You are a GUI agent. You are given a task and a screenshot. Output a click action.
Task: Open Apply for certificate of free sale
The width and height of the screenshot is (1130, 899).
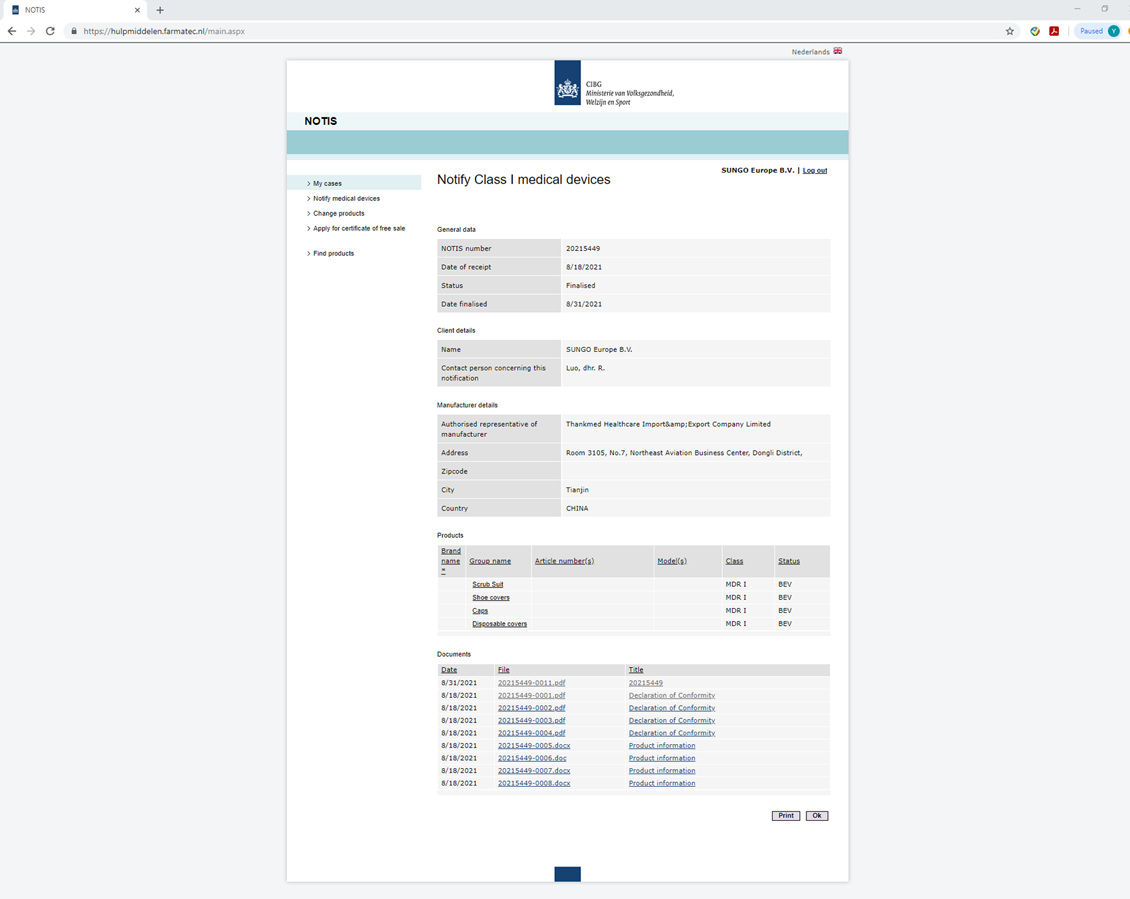(x=359, y=229)
